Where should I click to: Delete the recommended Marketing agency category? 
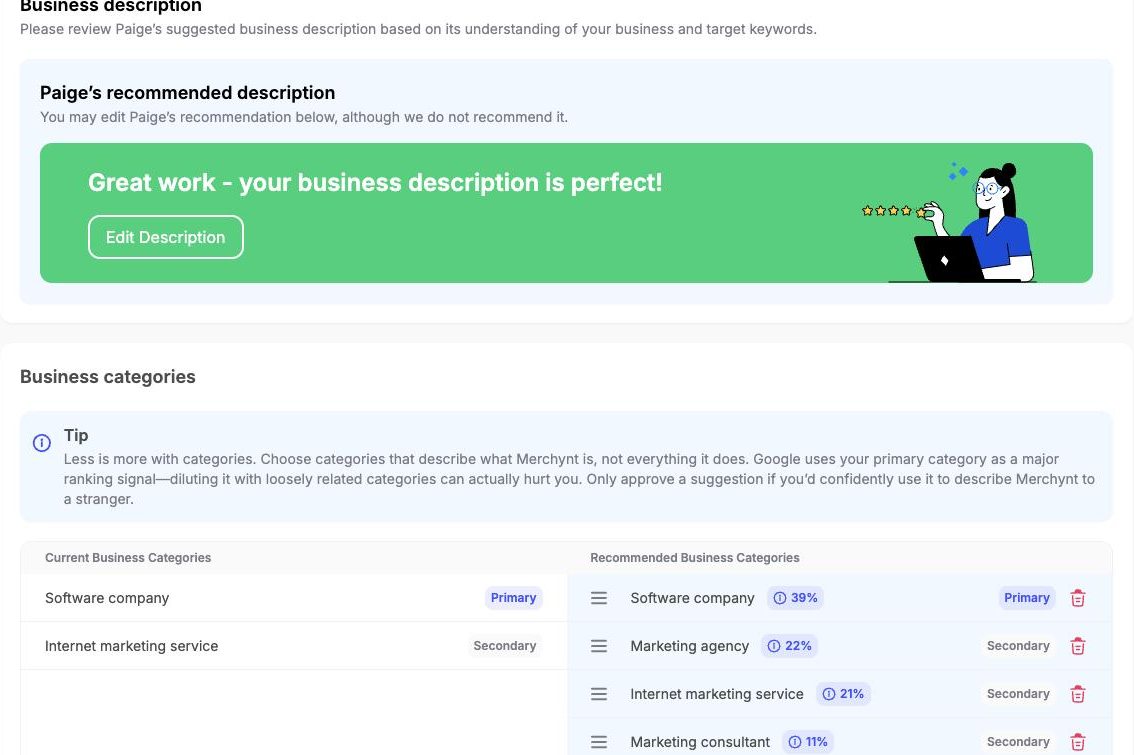coord(1078,646)
